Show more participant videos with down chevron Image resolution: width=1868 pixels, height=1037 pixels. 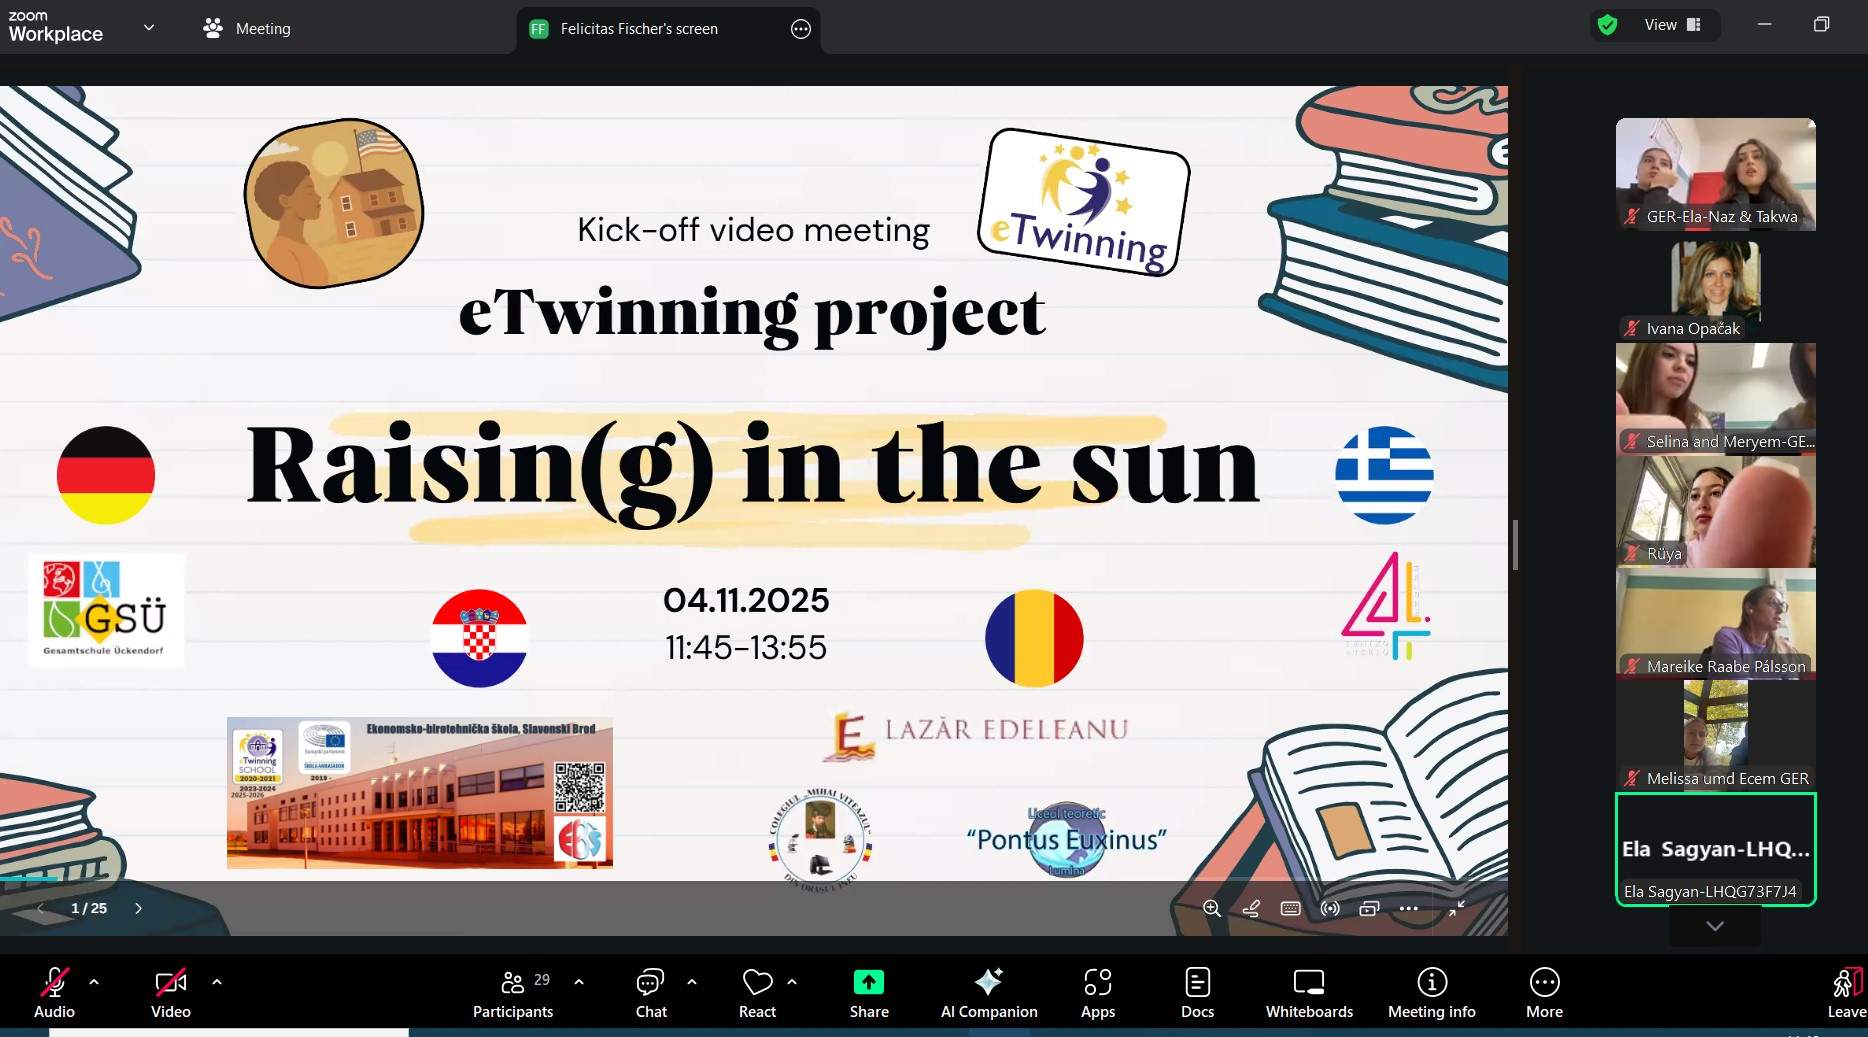click(1715, 926)
